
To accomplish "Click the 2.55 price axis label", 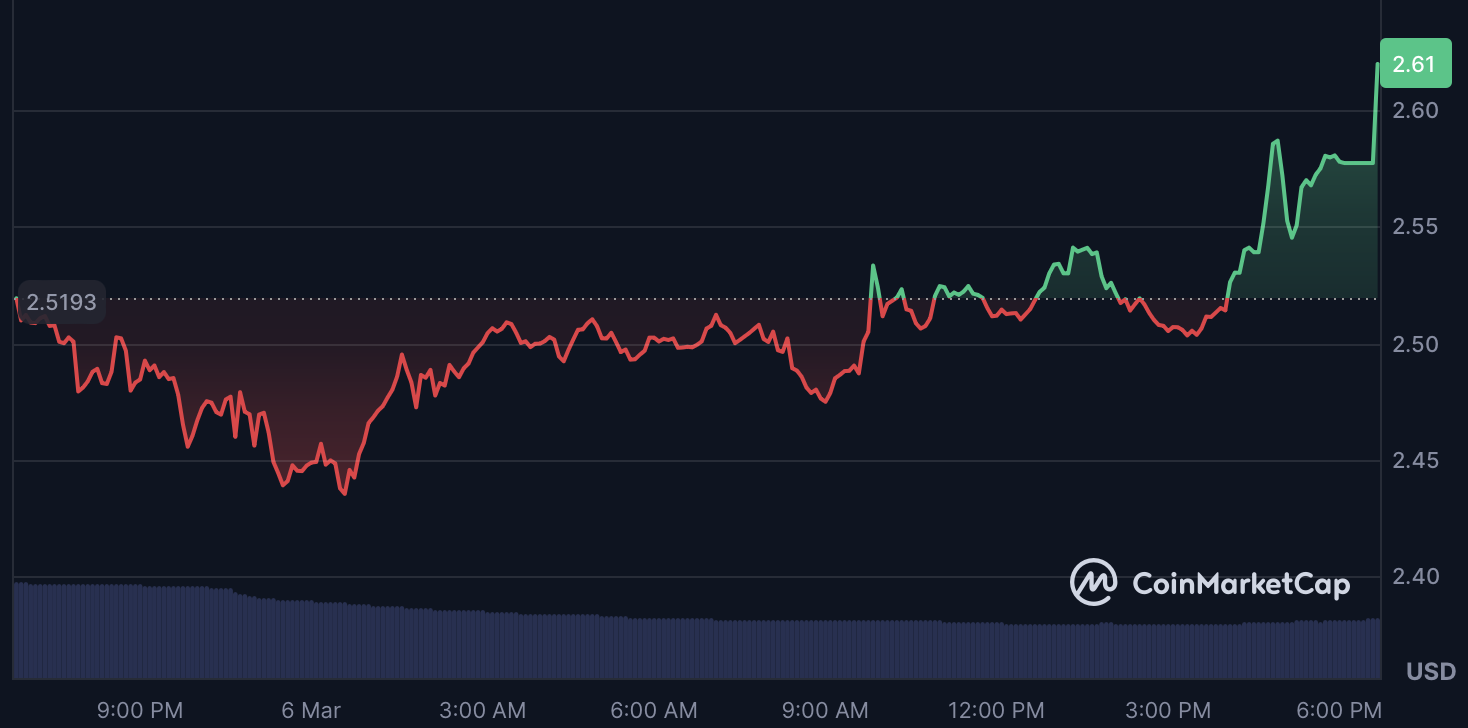I will coord(1415,227).
